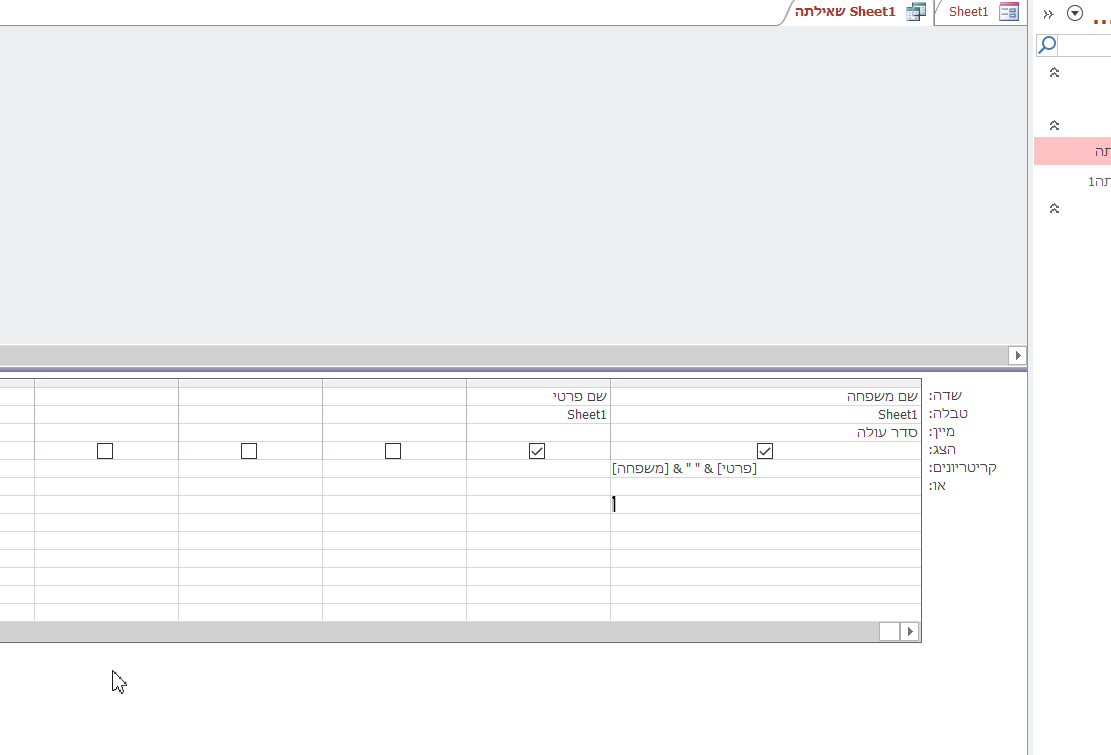
Task: Uncheck Show box for שם משפחה column
Action: pos(765,450)
